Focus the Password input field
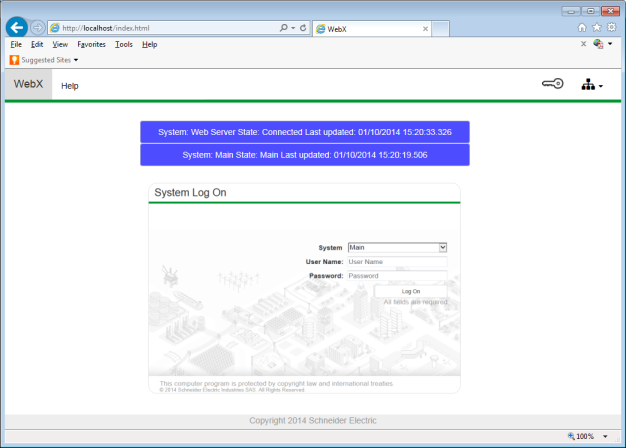626x448 pixels. pyautogui.click(x=397, y=275)
